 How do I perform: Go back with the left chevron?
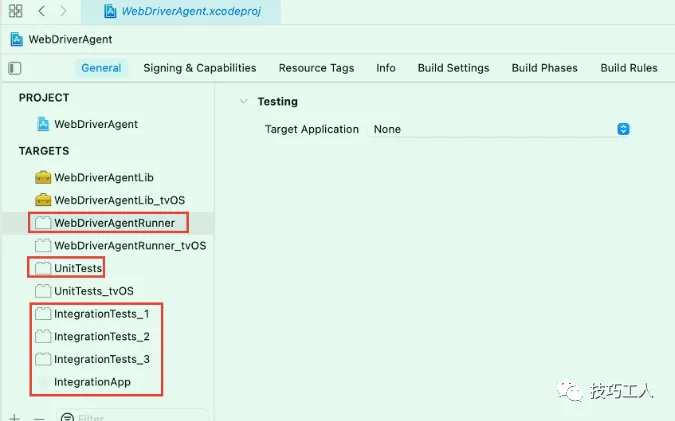41,11
